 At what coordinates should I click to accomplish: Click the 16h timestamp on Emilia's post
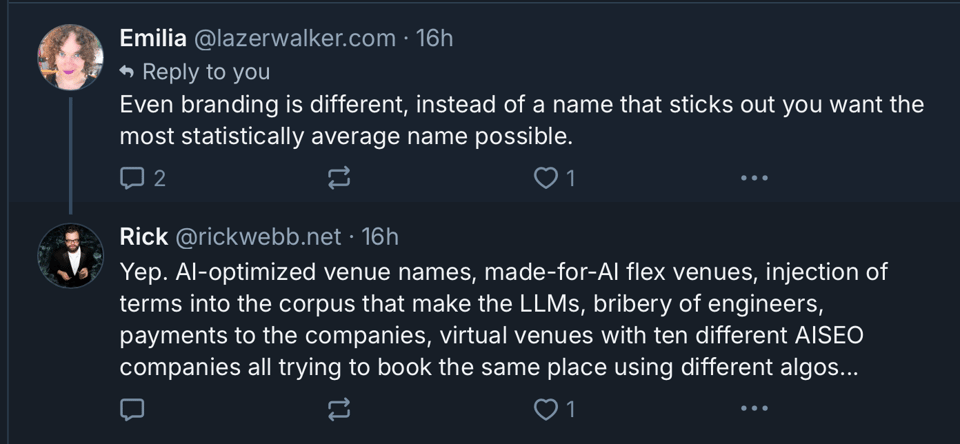[x=434, y=39]
